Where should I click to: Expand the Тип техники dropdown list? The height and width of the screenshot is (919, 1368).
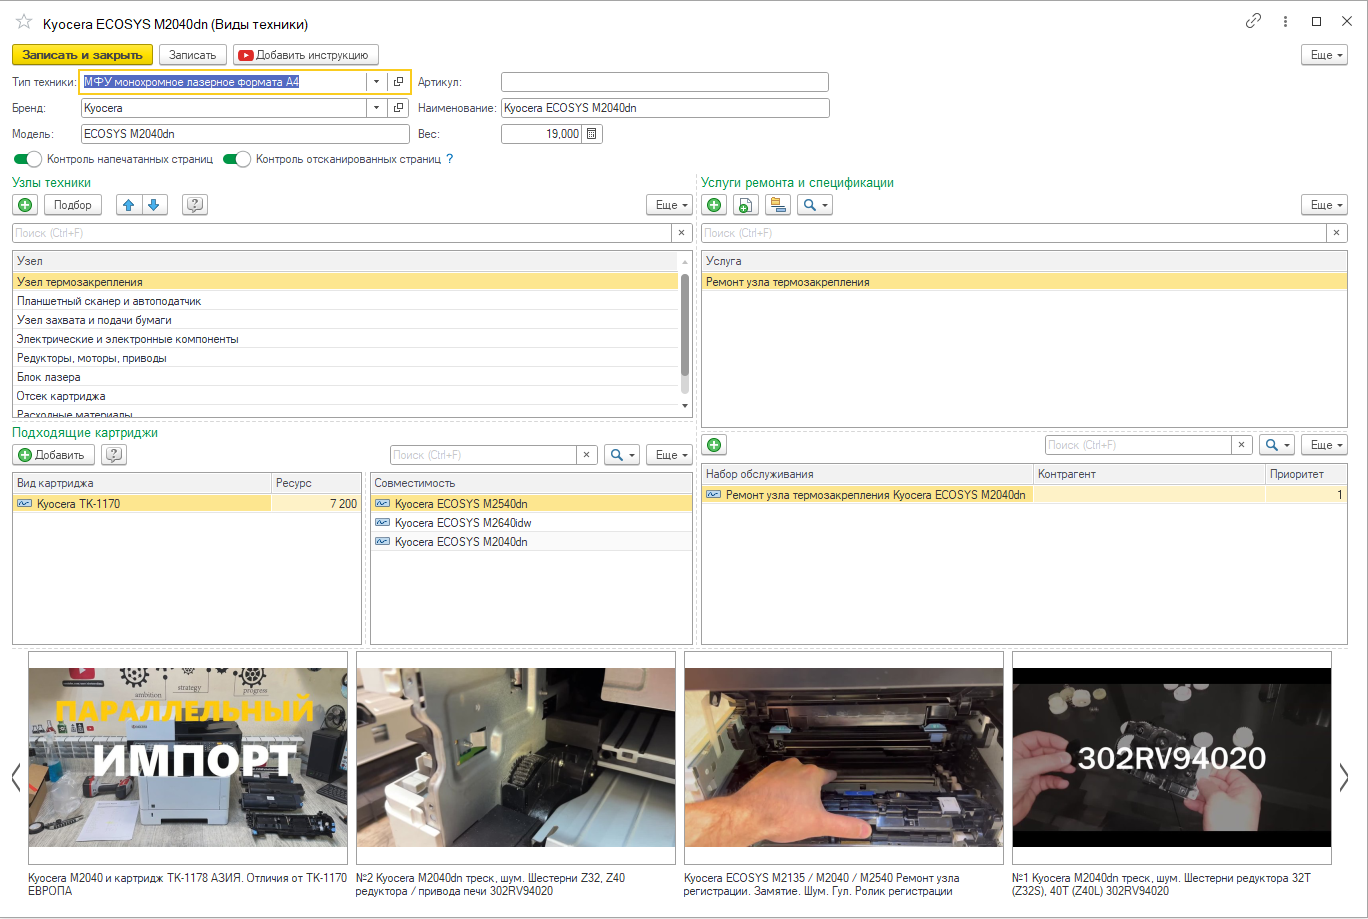[376, 82]
